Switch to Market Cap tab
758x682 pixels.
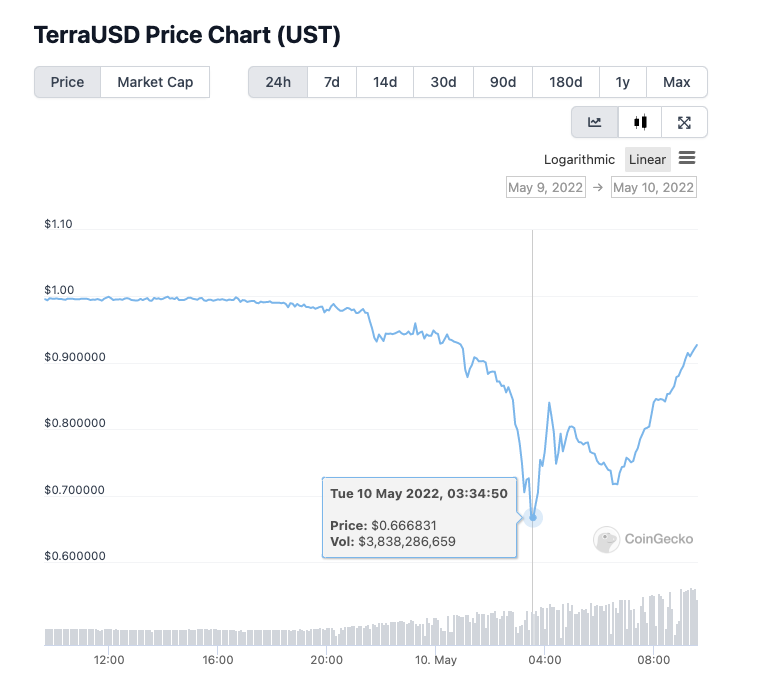tap(155, 82)
